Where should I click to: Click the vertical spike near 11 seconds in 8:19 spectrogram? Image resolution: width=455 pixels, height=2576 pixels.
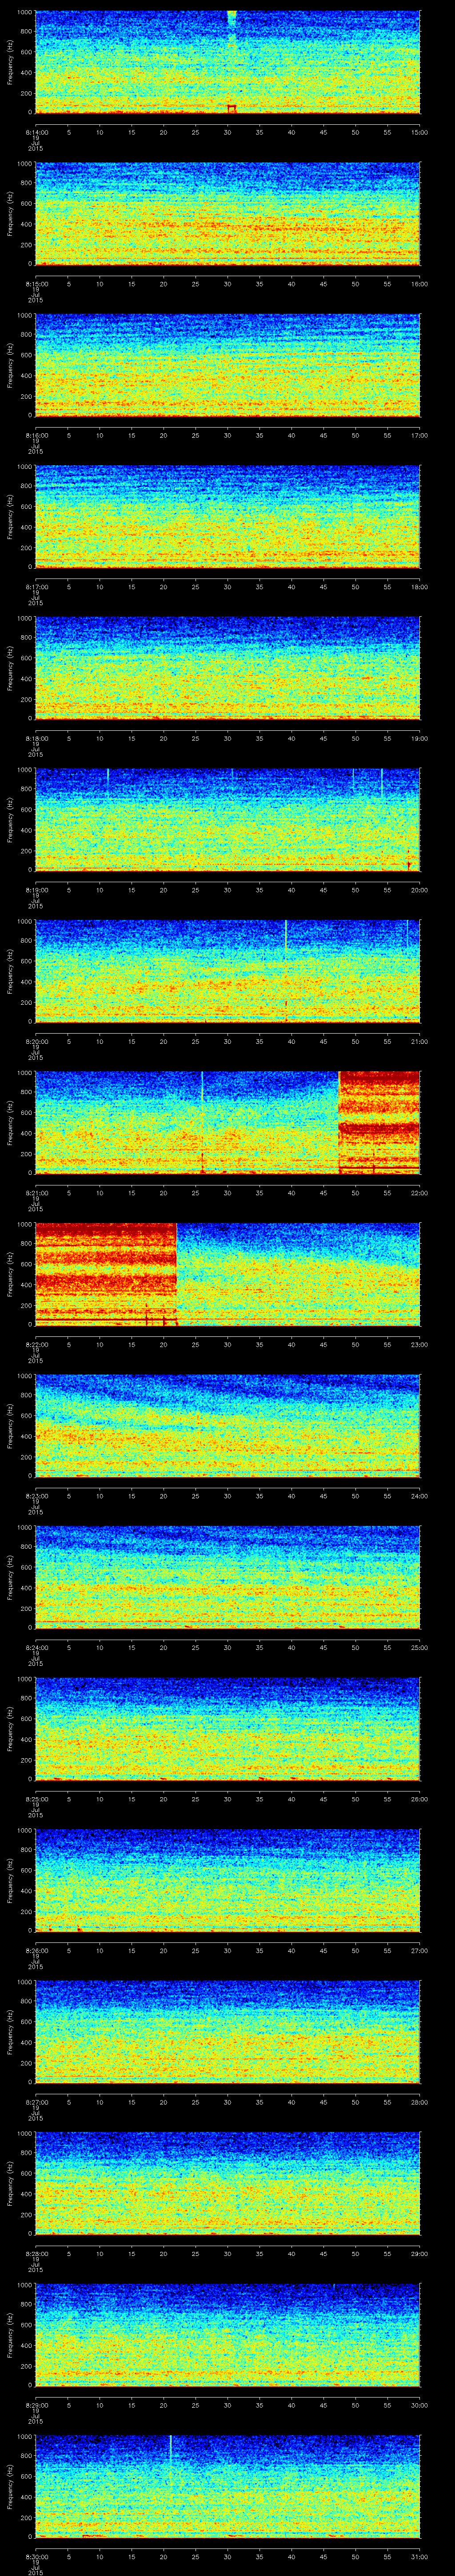[108, 781]
